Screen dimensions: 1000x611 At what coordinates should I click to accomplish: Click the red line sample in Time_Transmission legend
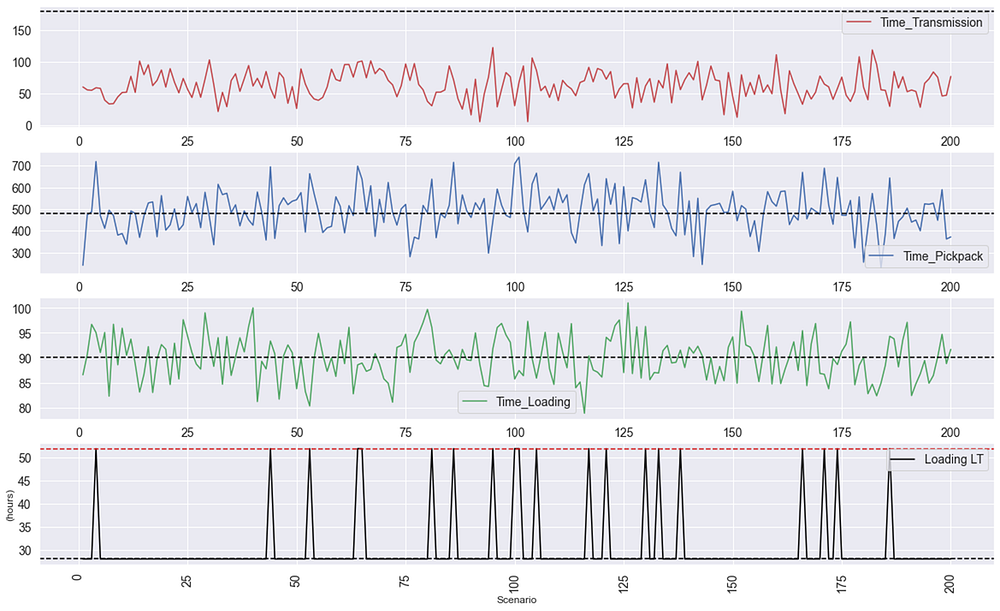858,22
